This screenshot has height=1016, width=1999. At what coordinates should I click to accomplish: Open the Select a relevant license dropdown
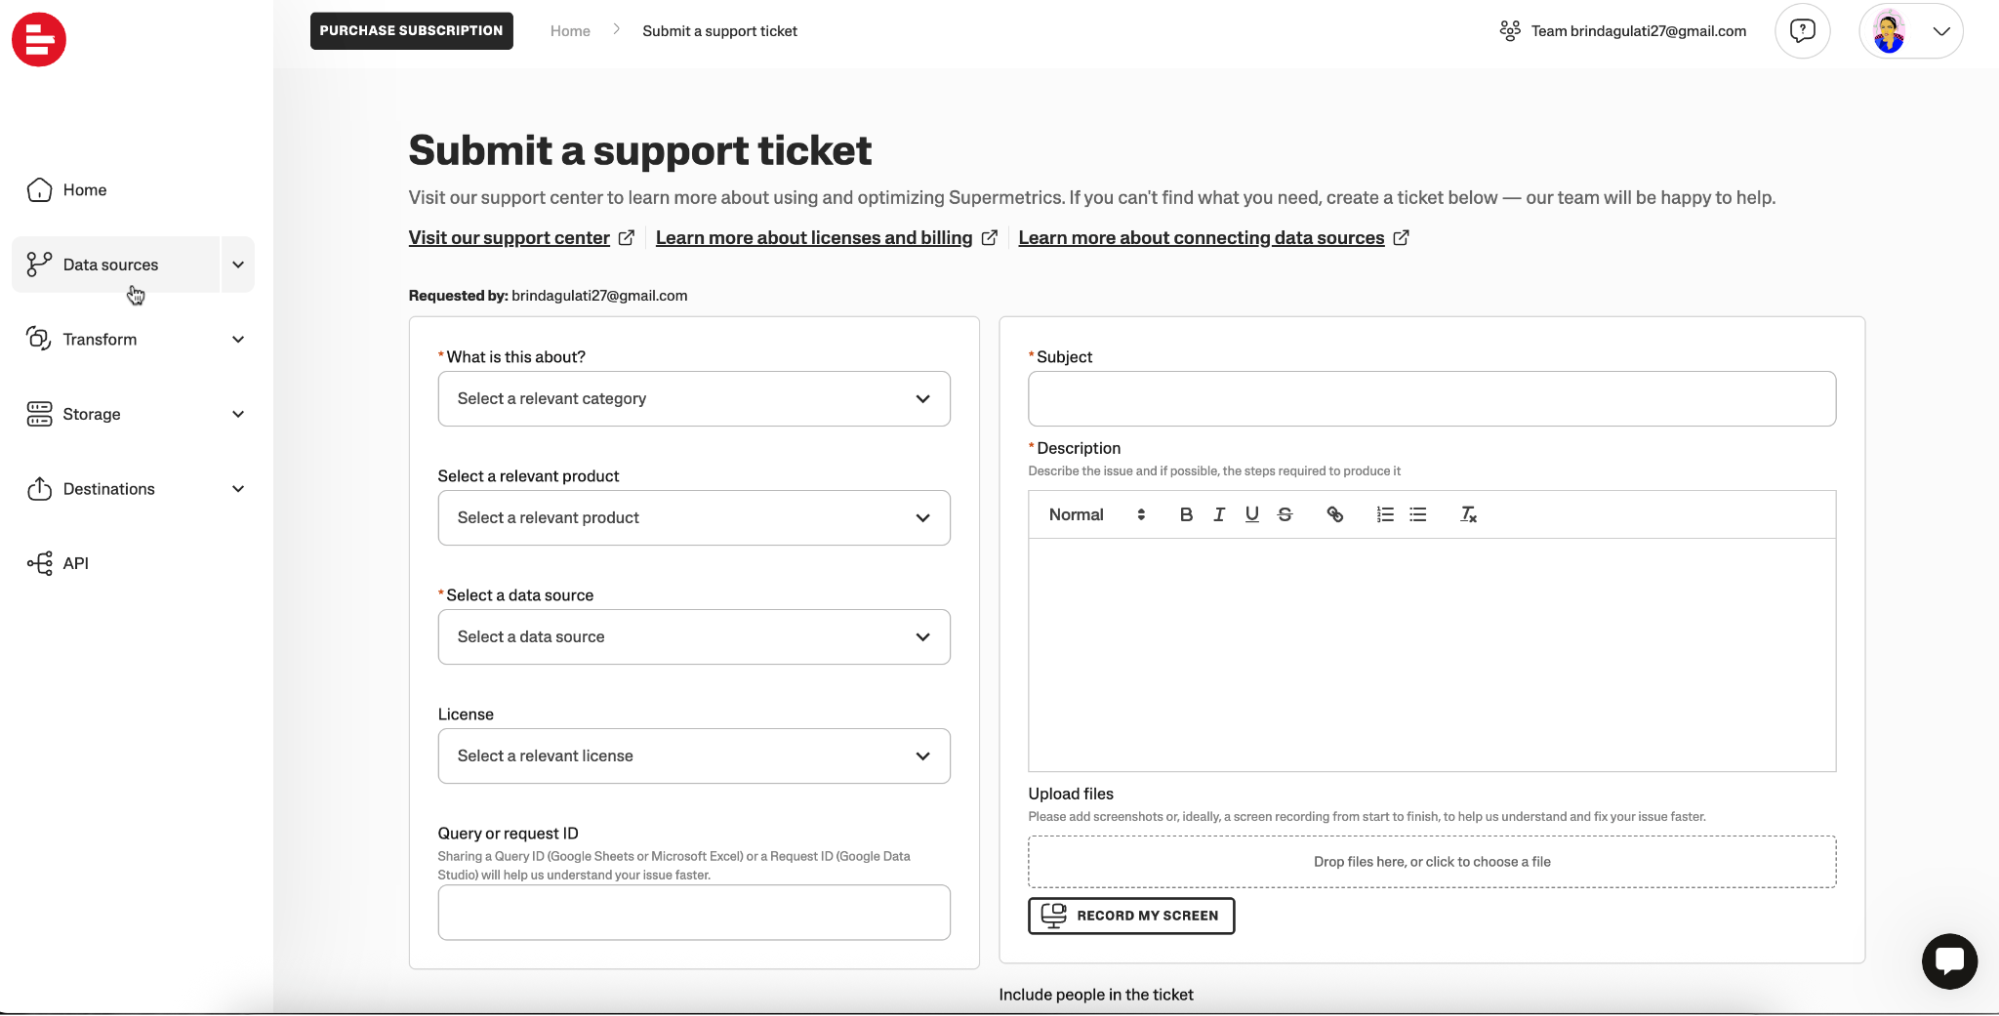pyautogui.click(x=694, y=756)
